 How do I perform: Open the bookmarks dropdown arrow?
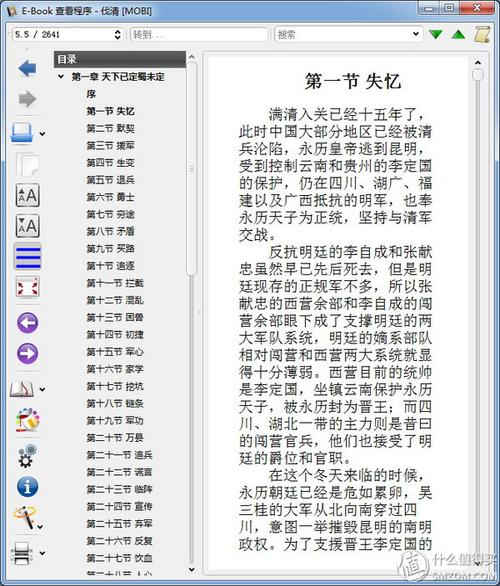tap(42, 389)
